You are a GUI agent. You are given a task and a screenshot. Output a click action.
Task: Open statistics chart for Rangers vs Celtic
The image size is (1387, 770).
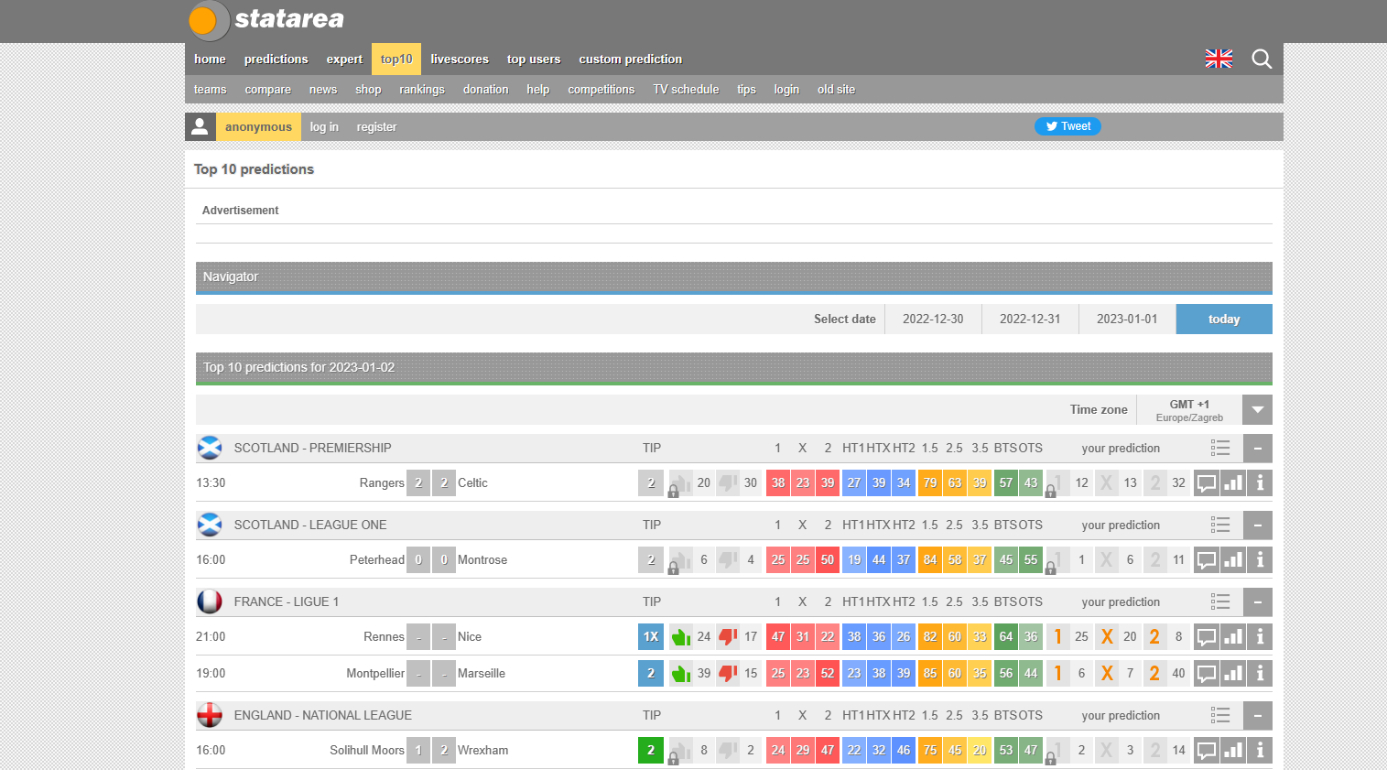tap(1234, 483)
